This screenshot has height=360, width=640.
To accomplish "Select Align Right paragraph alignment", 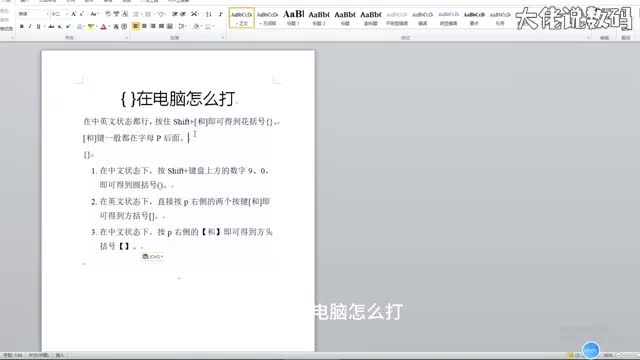I will tap(153, 26).
